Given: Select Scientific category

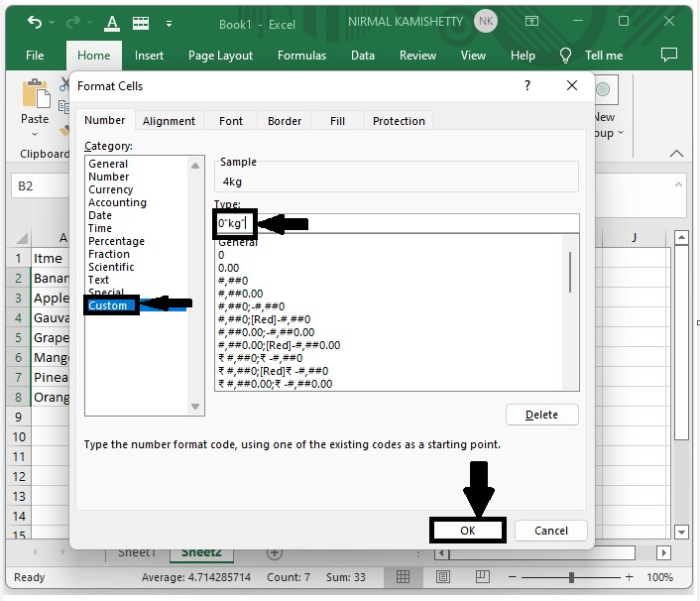Looking at the screenshot, I should [111, 267].
